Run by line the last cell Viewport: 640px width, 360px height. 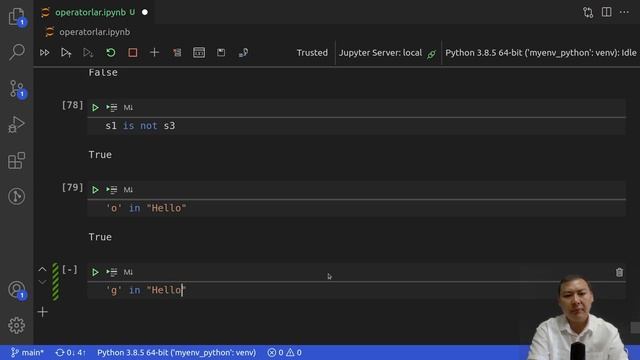point(112,272)
